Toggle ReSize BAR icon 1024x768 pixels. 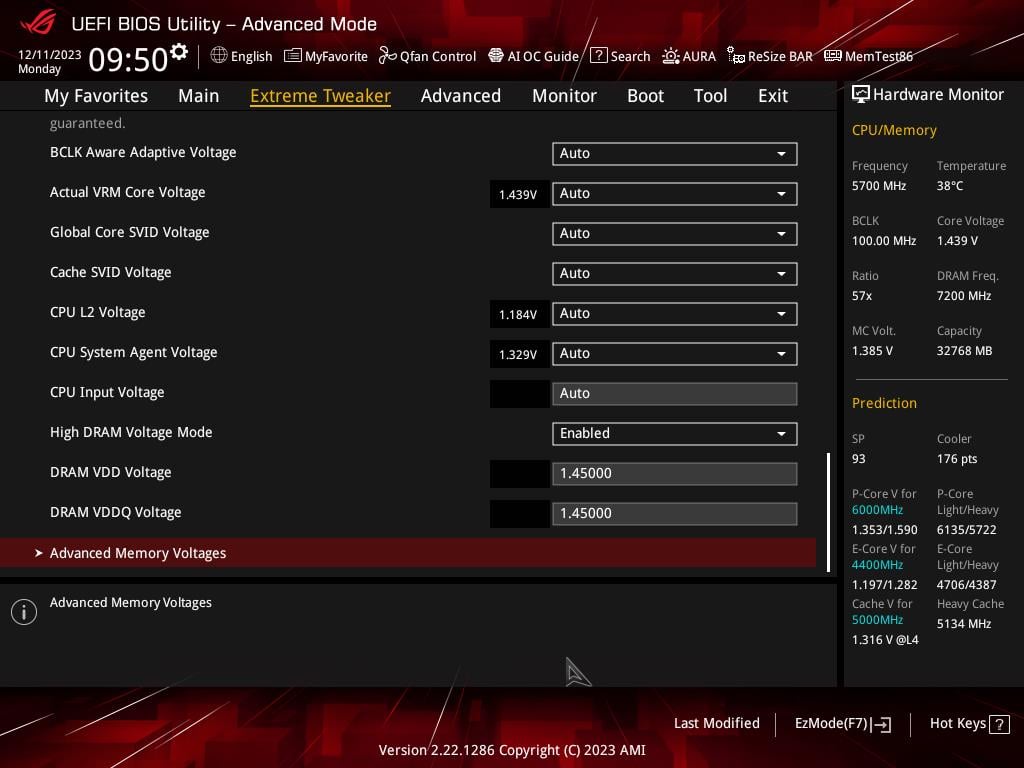point(736,56)
